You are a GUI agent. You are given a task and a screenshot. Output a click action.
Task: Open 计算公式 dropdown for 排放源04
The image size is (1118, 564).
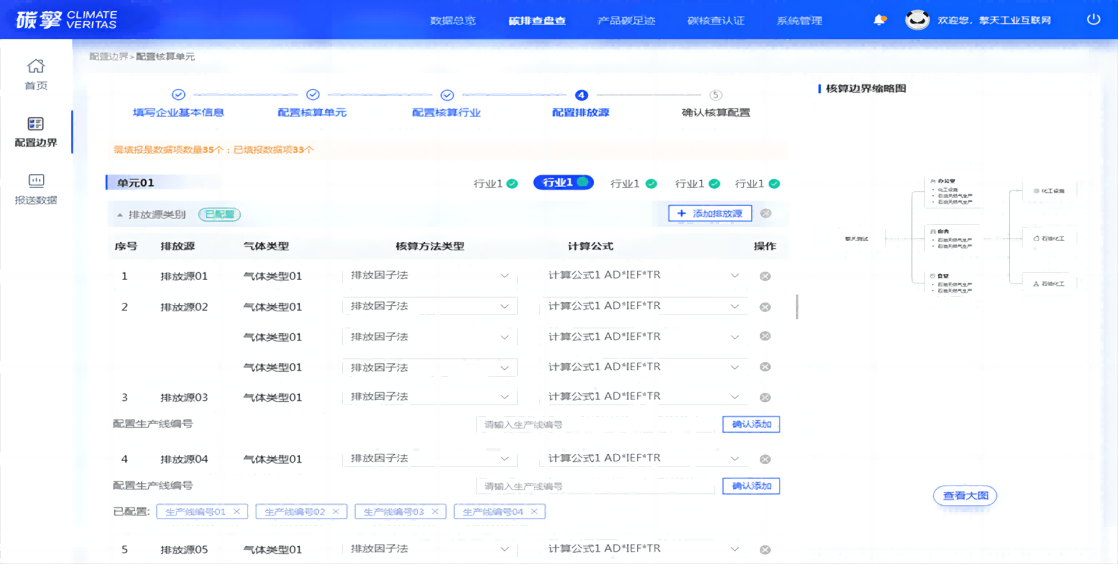(x=644, y=458)
